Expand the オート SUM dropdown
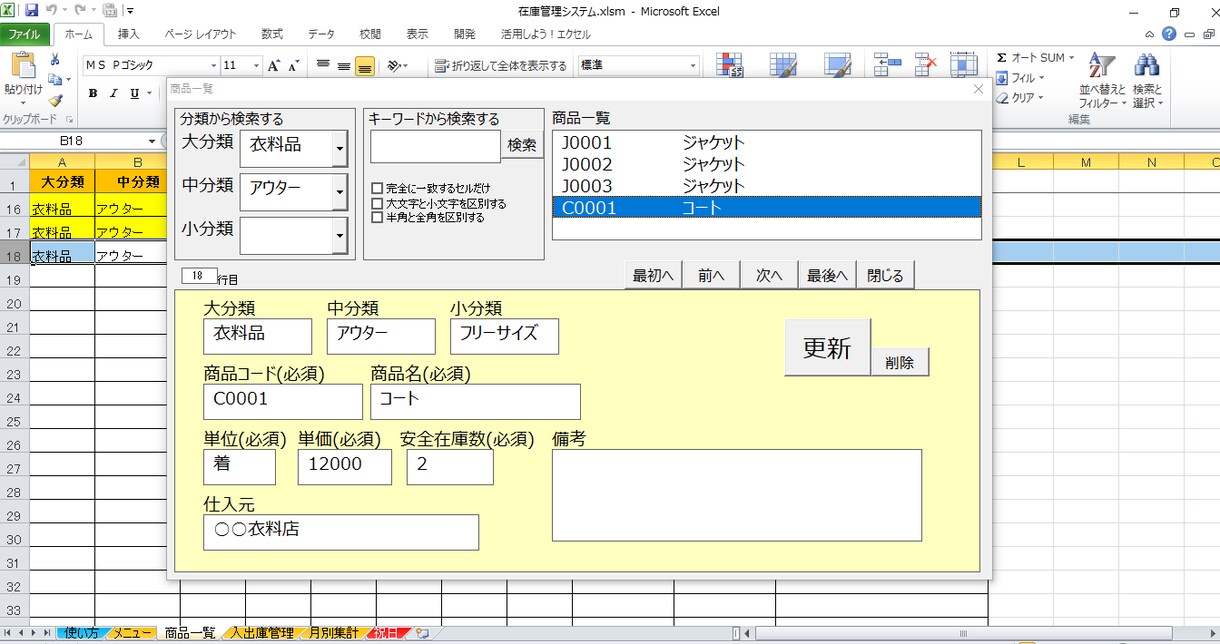The image size is (1220, 644). tap(1071, 58)
